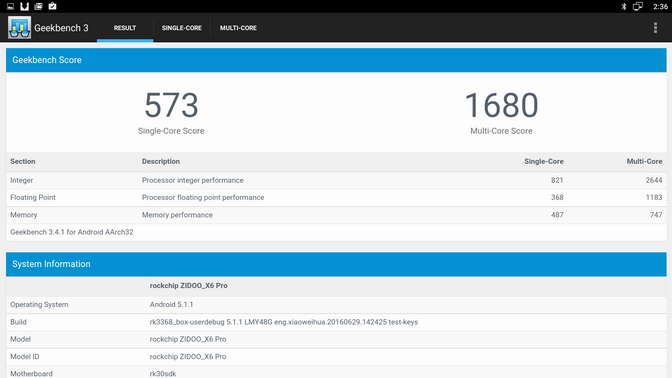Viewport: 672px width, 378px height.
Task: Select Processor integer performance description
Action: pyautogui.click(x=192, y=180)
